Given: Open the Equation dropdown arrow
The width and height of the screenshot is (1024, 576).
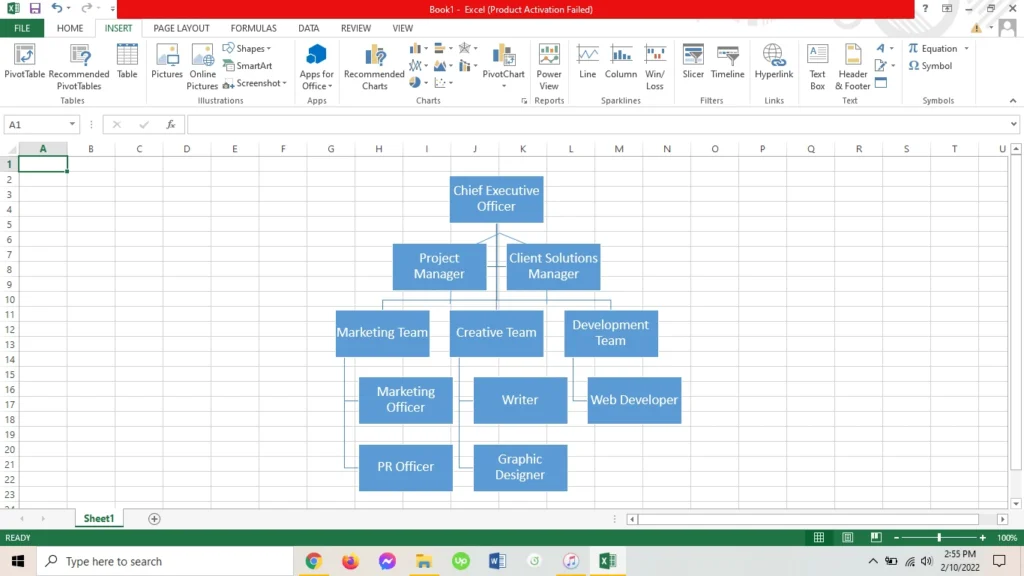Looking at the screenshot, I should pos(967,48).
